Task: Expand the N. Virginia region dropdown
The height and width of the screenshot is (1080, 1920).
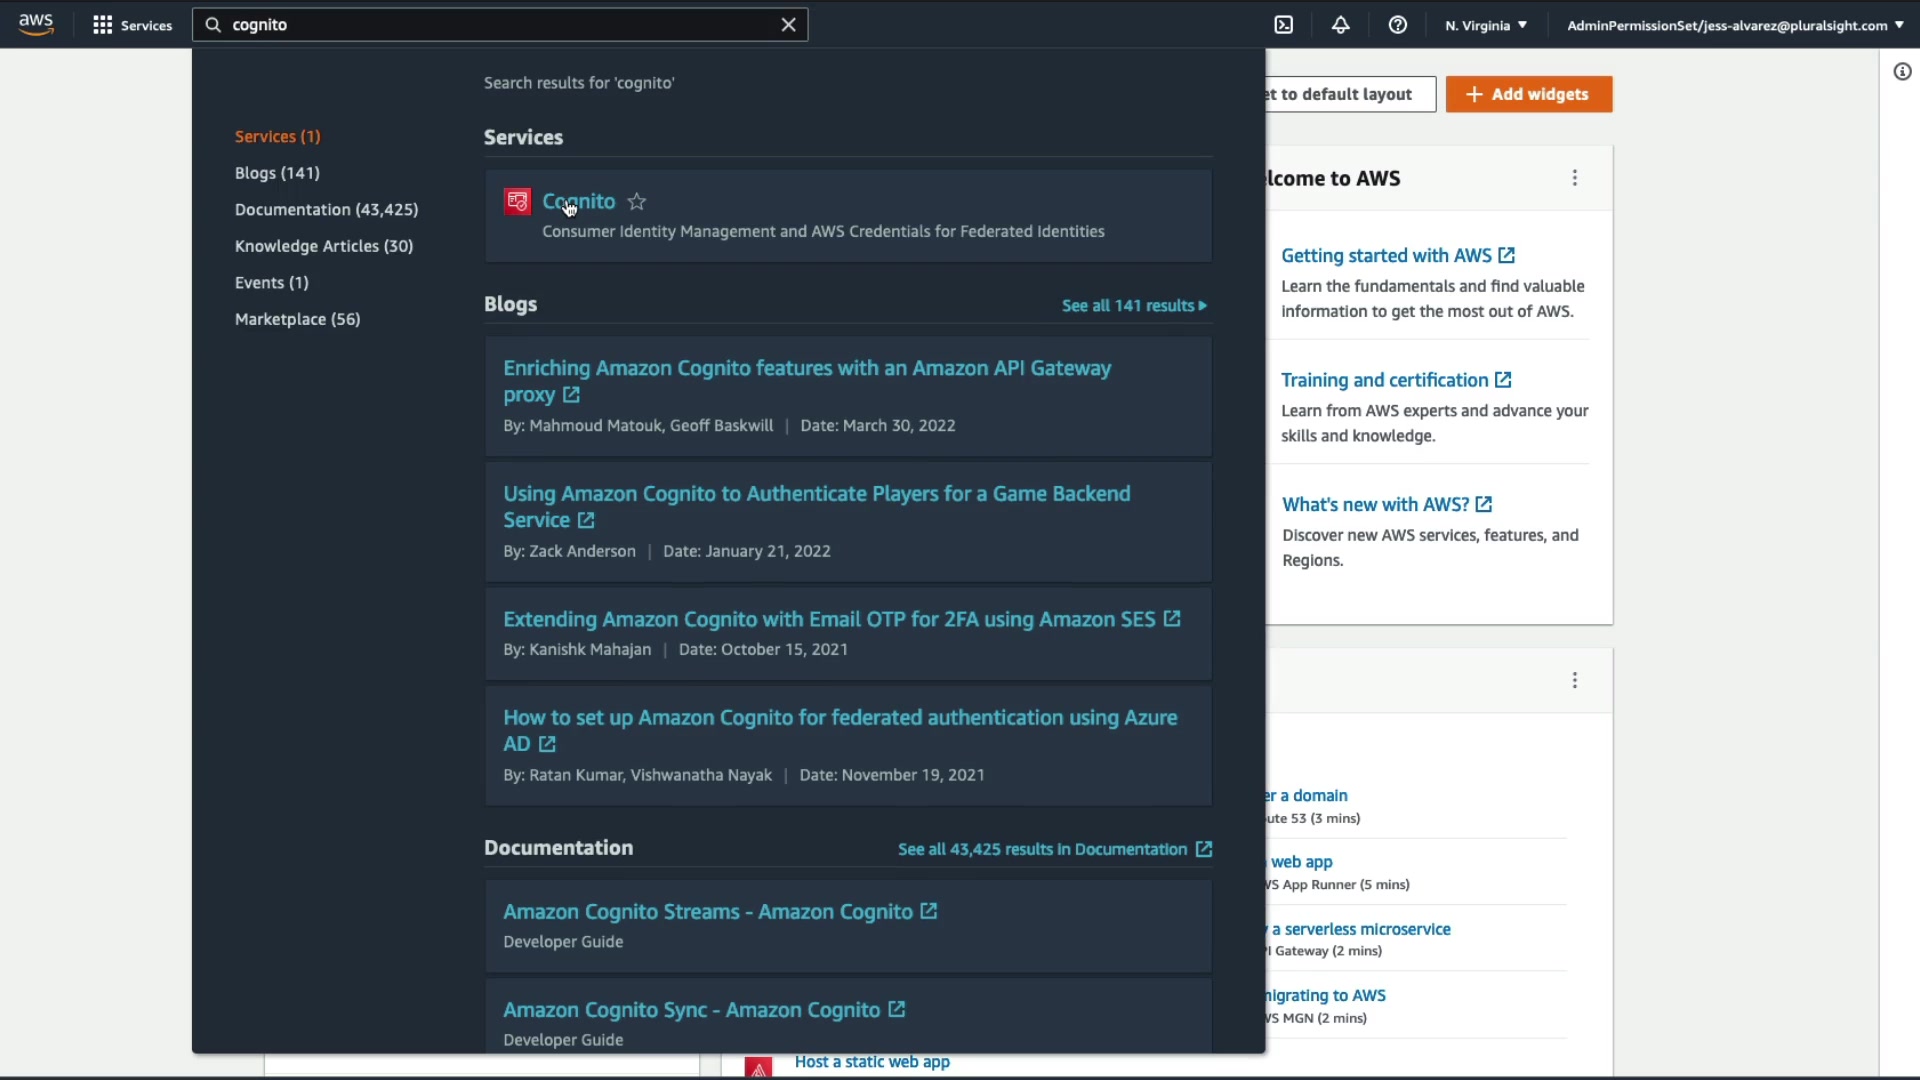Action: point(1486,25)
